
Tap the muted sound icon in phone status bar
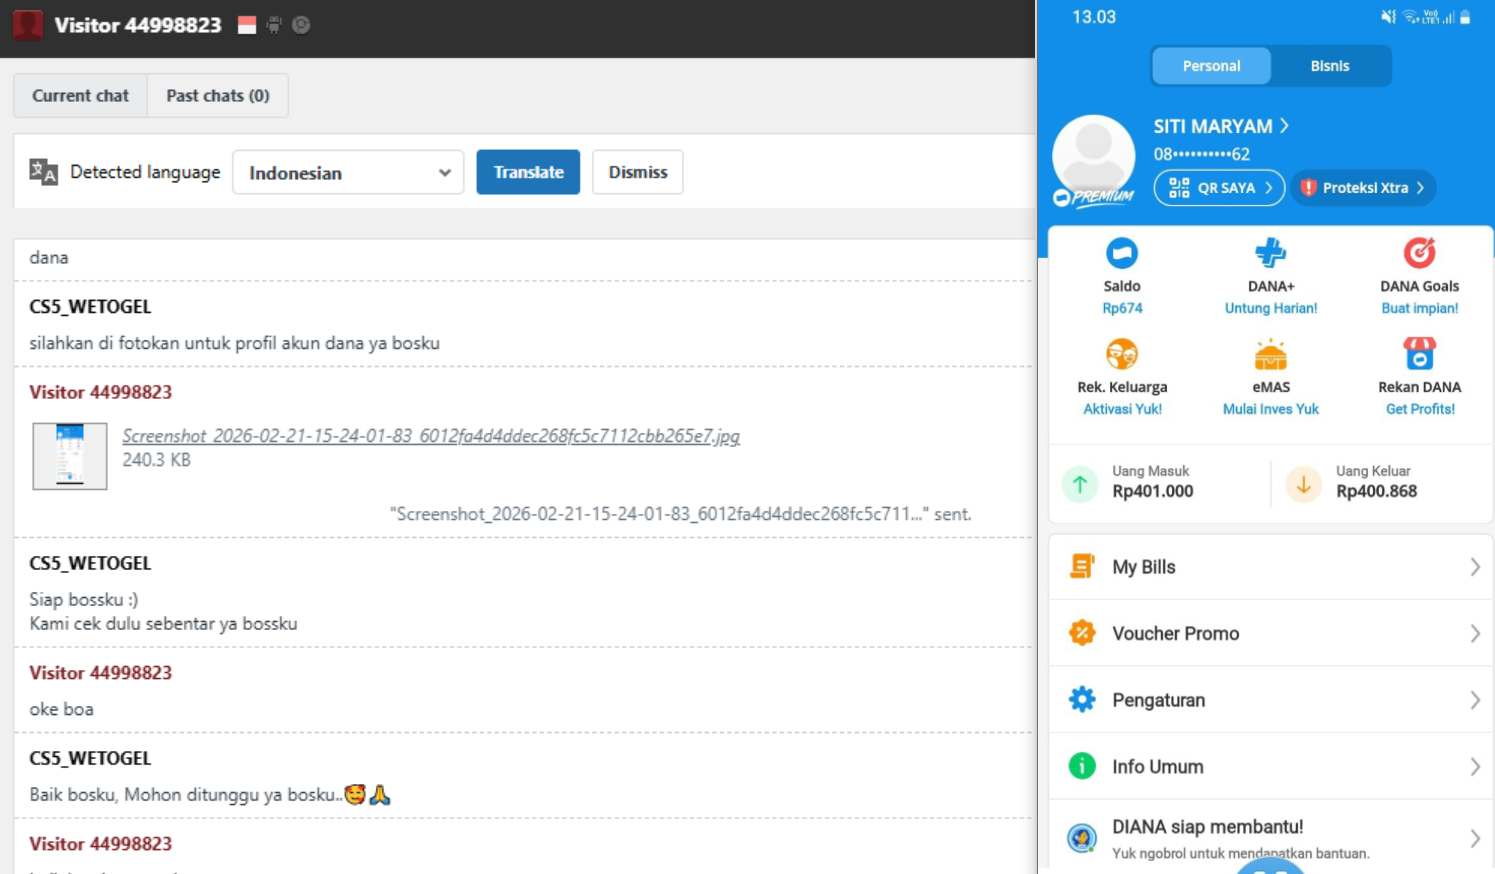pos(1388,17)
